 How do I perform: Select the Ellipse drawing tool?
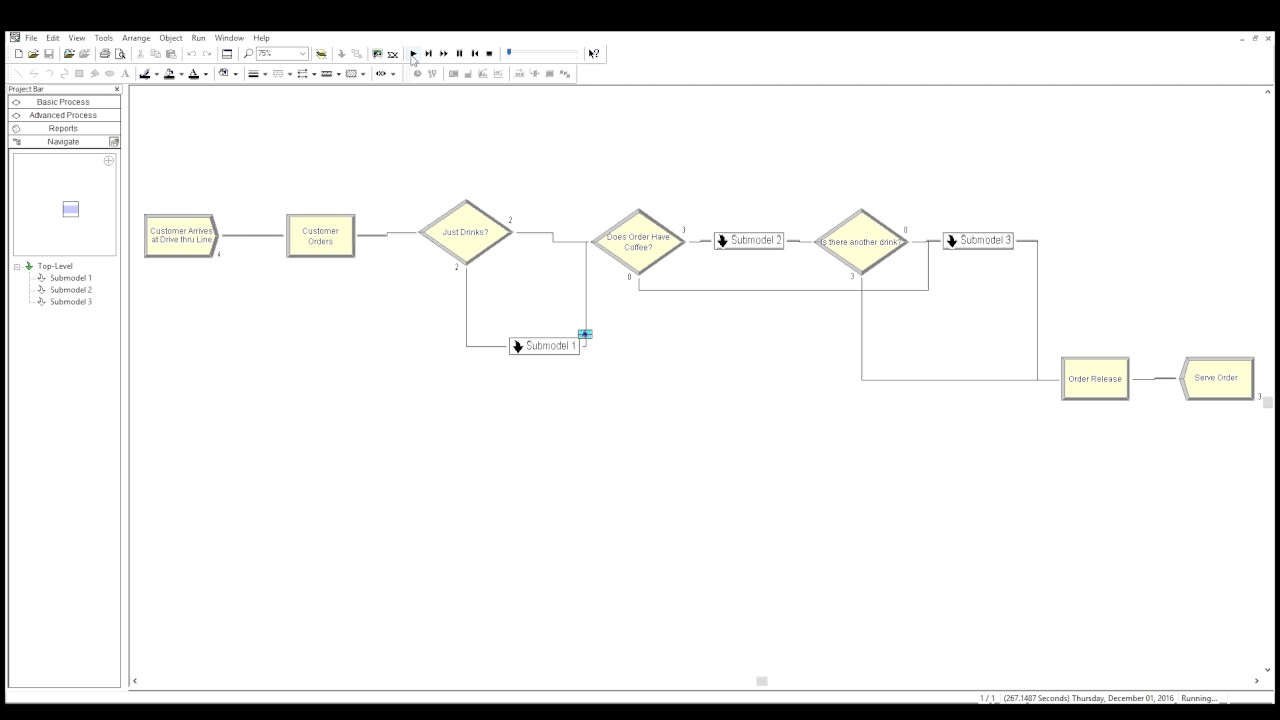coord(109,74)
